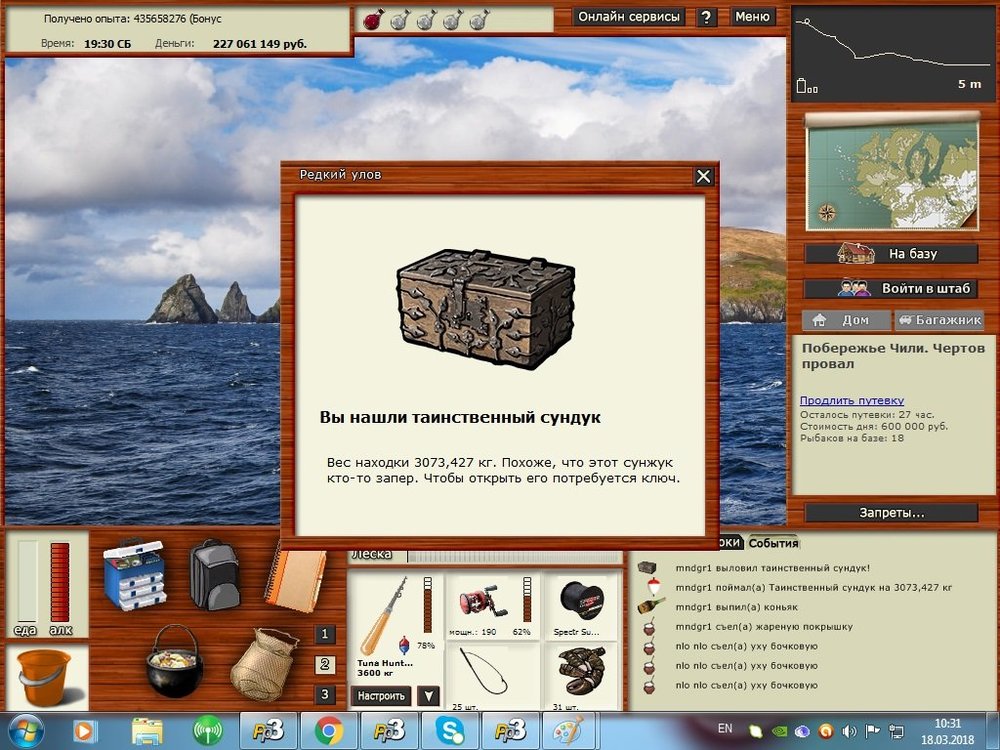Open the Chile coast map thumbnail
The image size is (1000, 750).
892,171
